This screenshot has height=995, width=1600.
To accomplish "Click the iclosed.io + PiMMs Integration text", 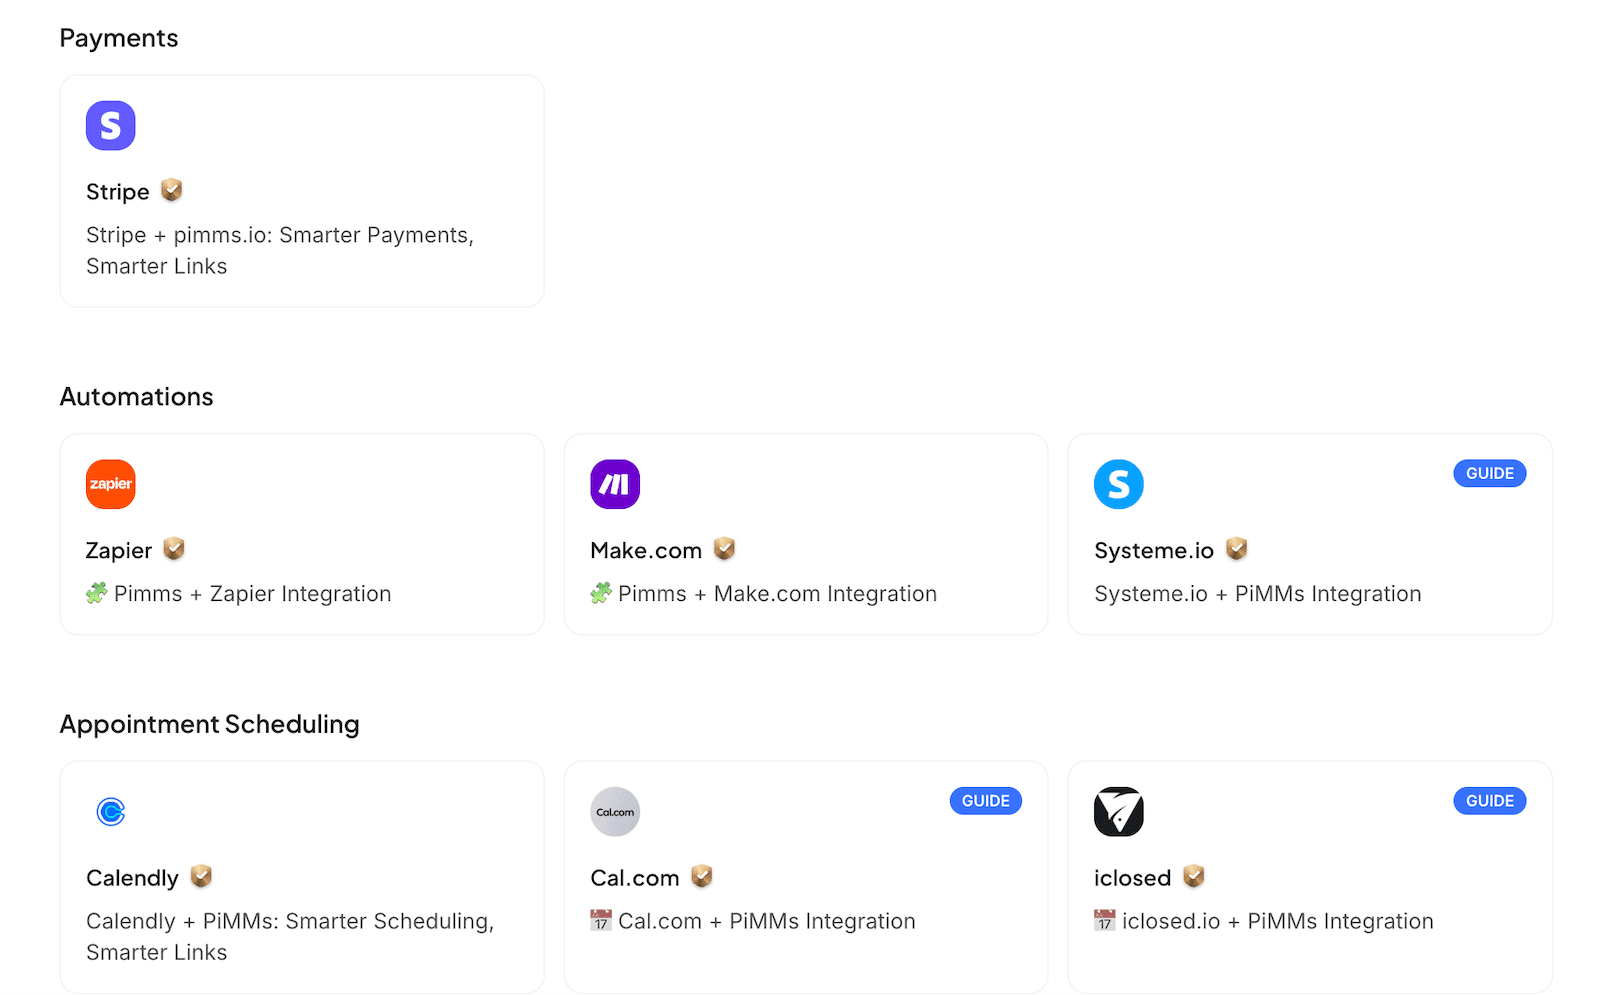I will tap(1277, 921).
